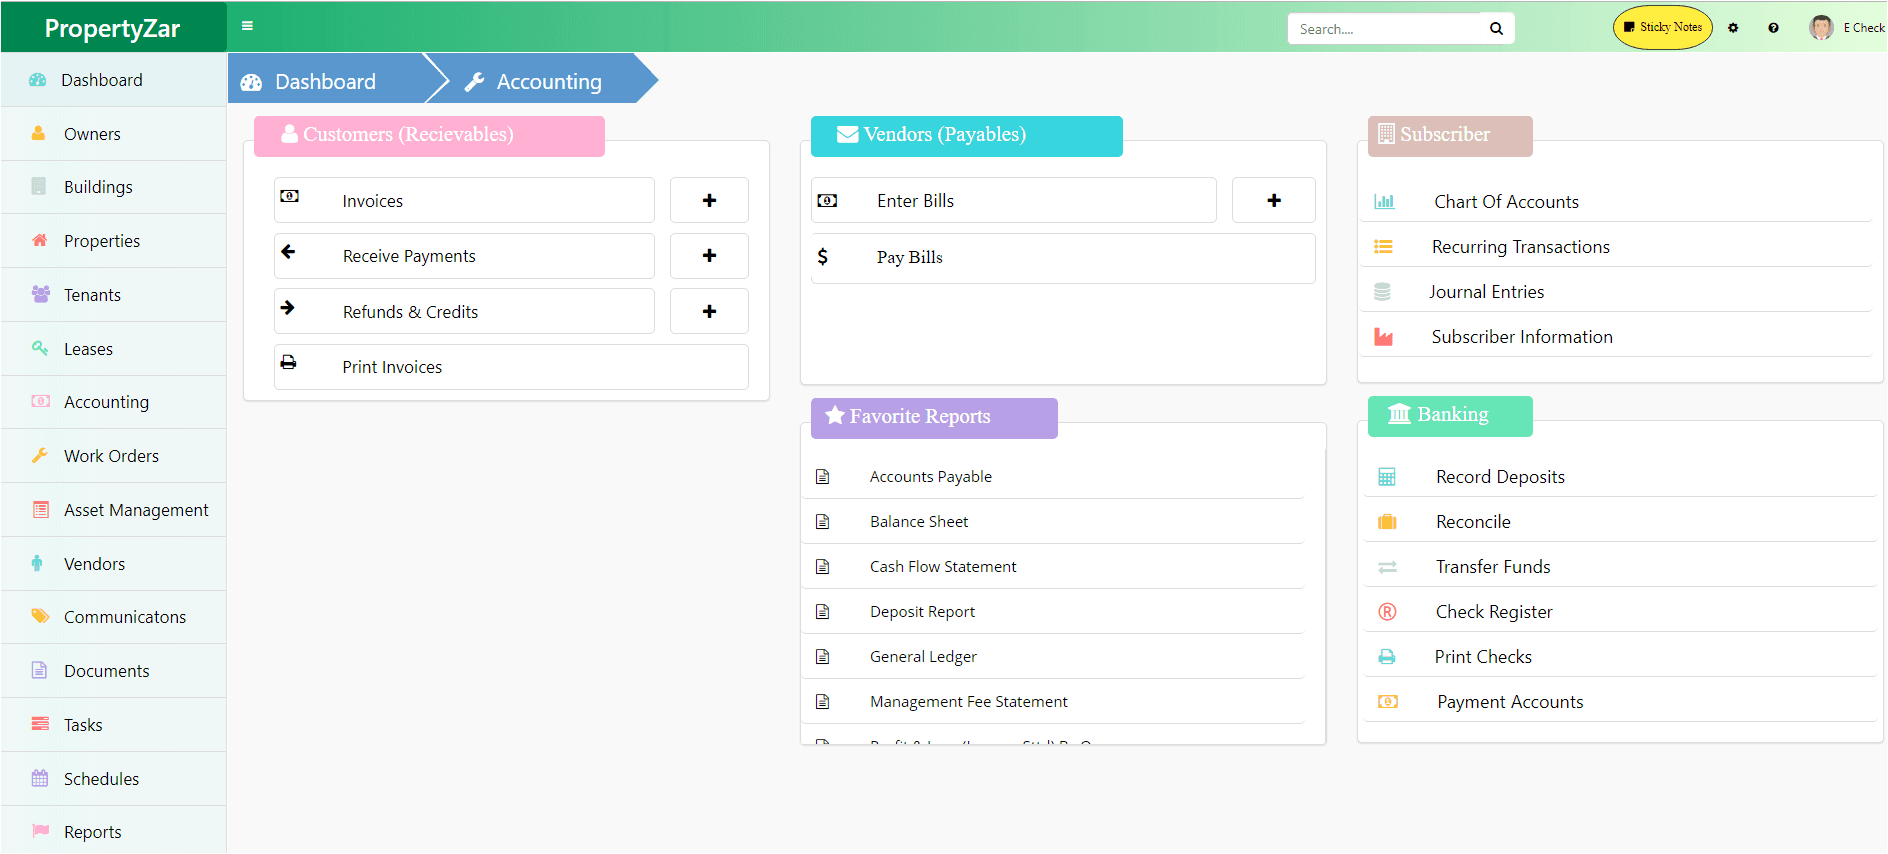Click the Payment Accounts money icon
This screenshot has height=854, width=1888.
[x=1388, y=702]
